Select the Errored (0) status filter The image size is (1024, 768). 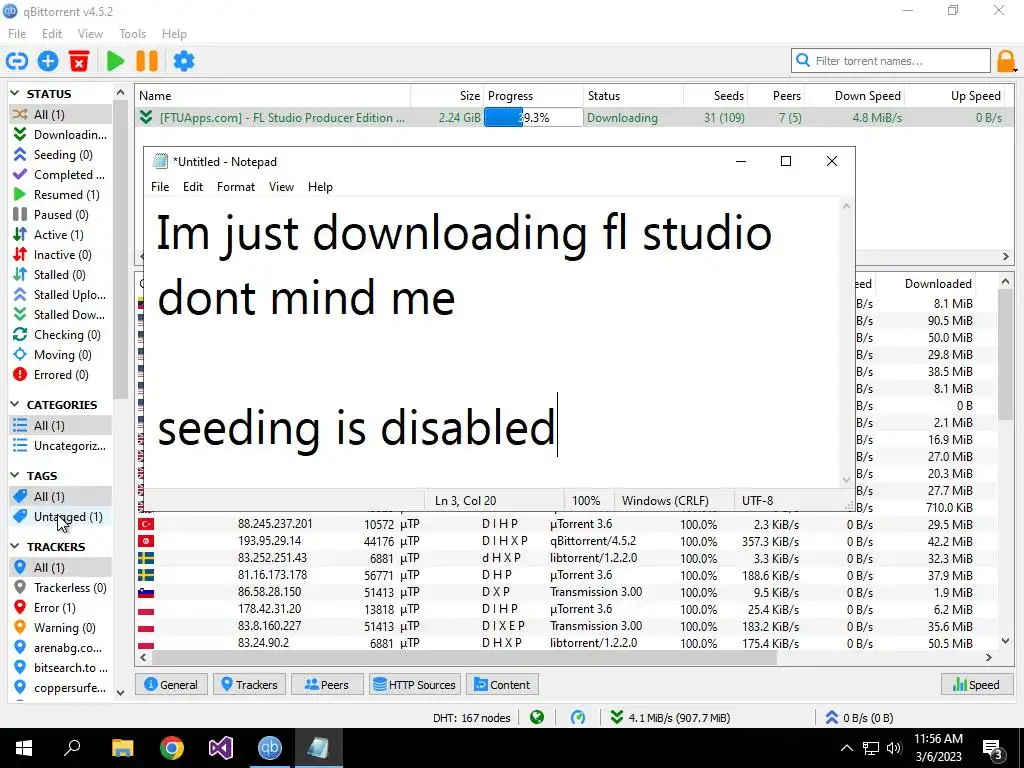point(60,375)
